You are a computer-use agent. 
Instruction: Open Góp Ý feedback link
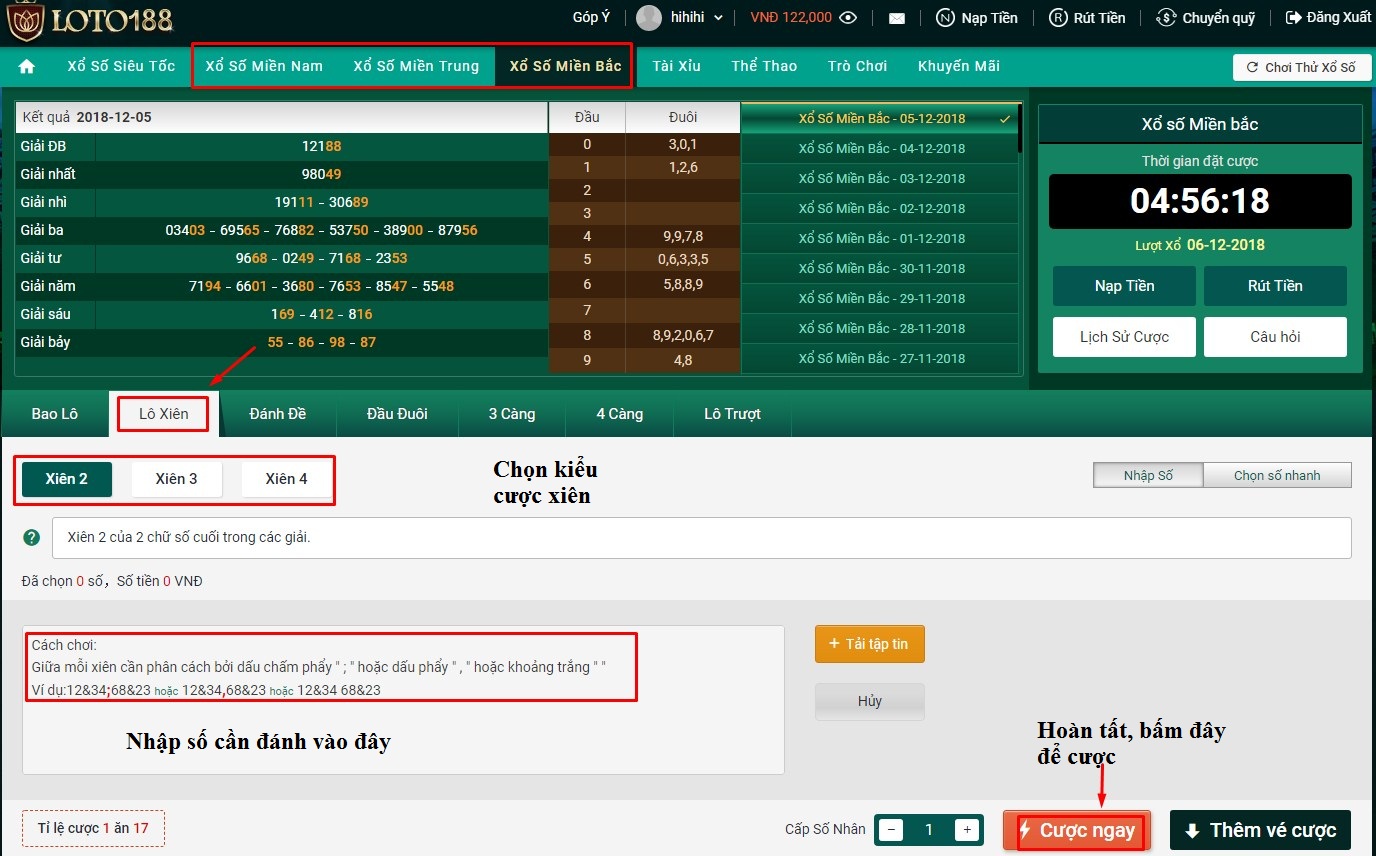tap(592, 18)
